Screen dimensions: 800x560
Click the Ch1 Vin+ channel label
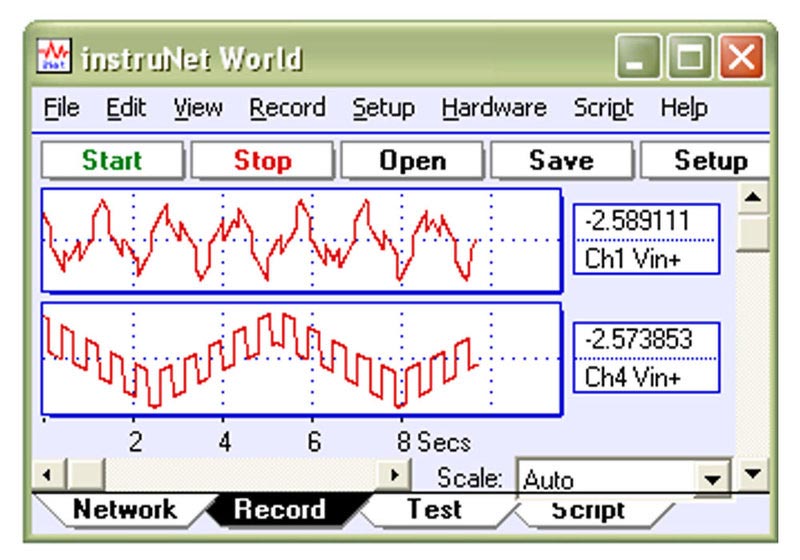click(x=633, y=259)
